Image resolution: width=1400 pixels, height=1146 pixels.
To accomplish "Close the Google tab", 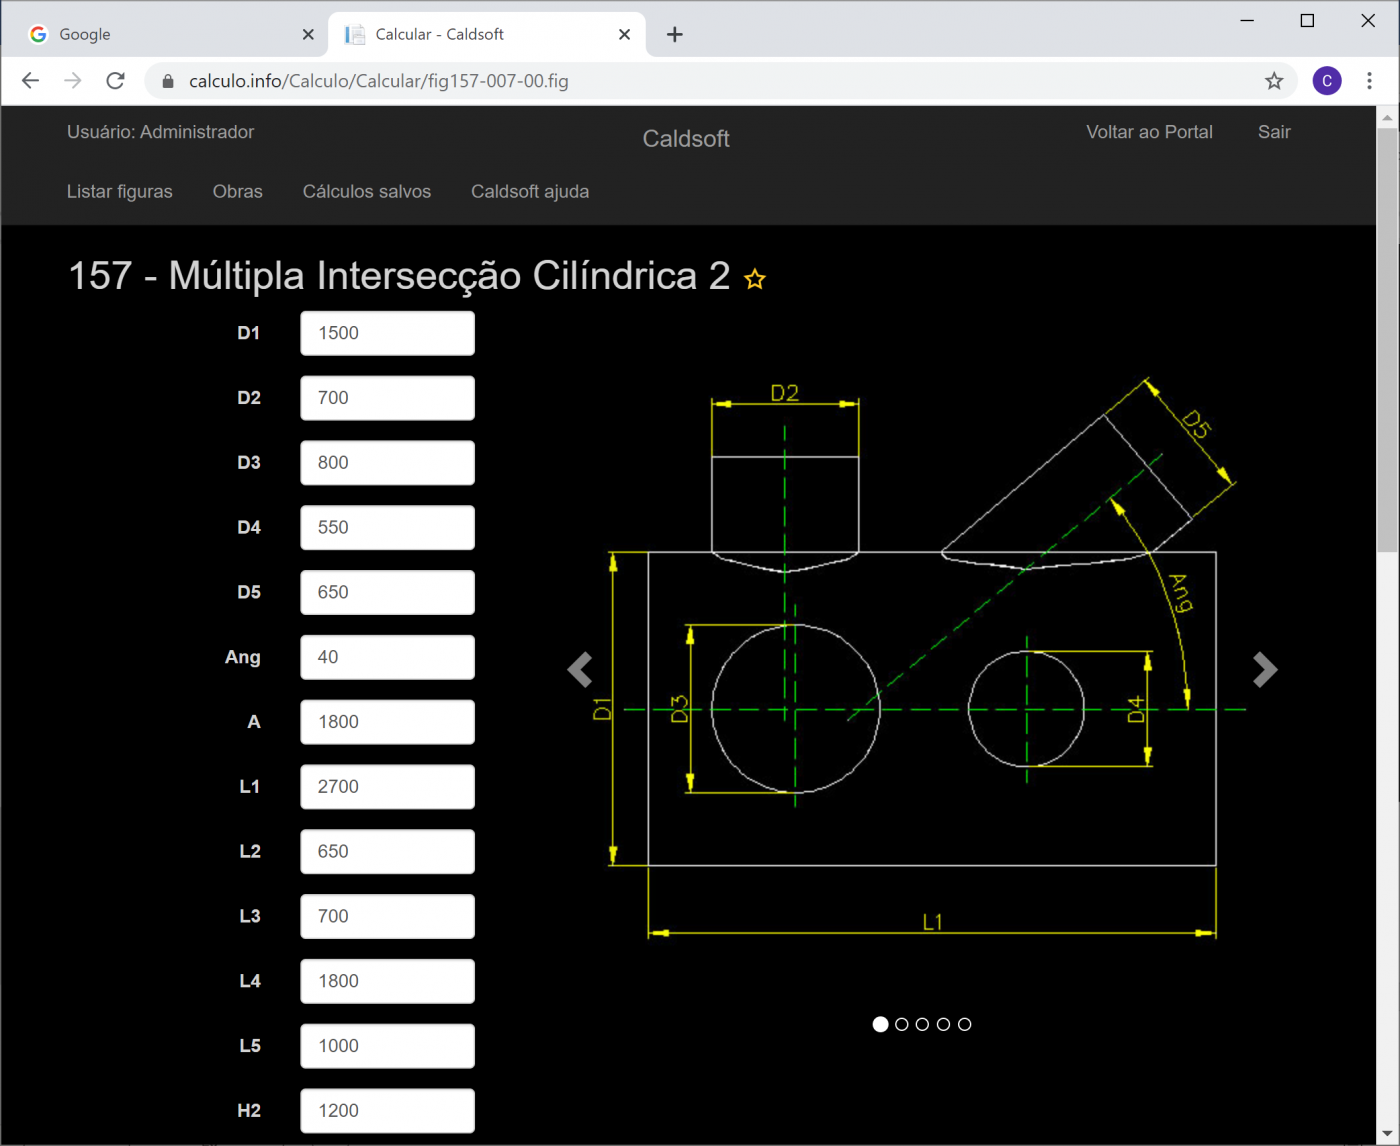I will pos(308,35).
